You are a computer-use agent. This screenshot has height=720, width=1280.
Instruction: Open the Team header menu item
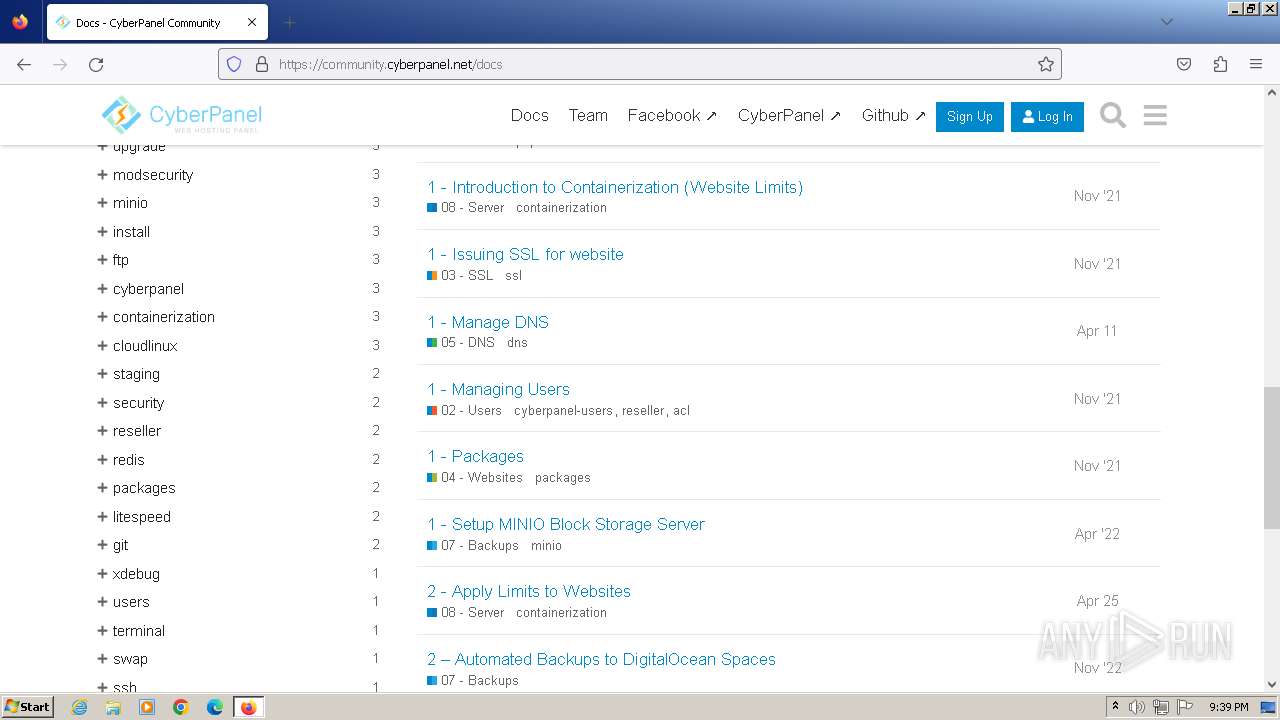tap(588, 115)
